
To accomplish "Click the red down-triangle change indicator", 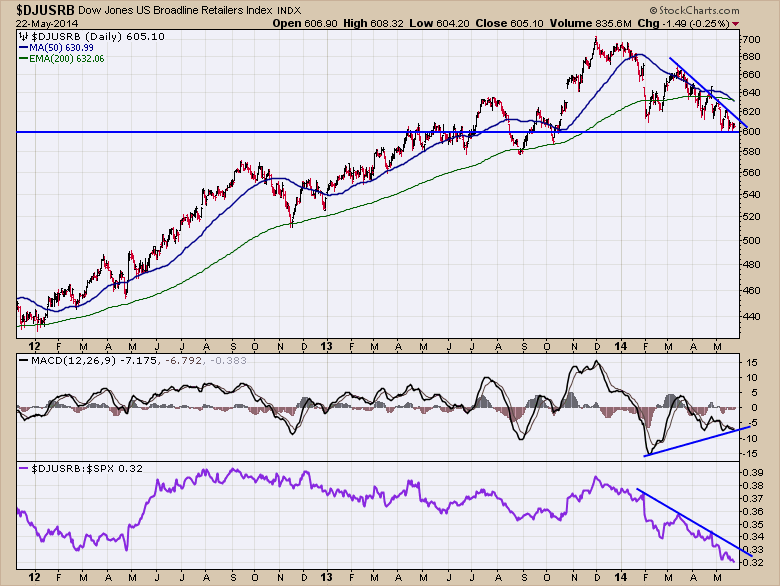I will click(x=736, y=24).
